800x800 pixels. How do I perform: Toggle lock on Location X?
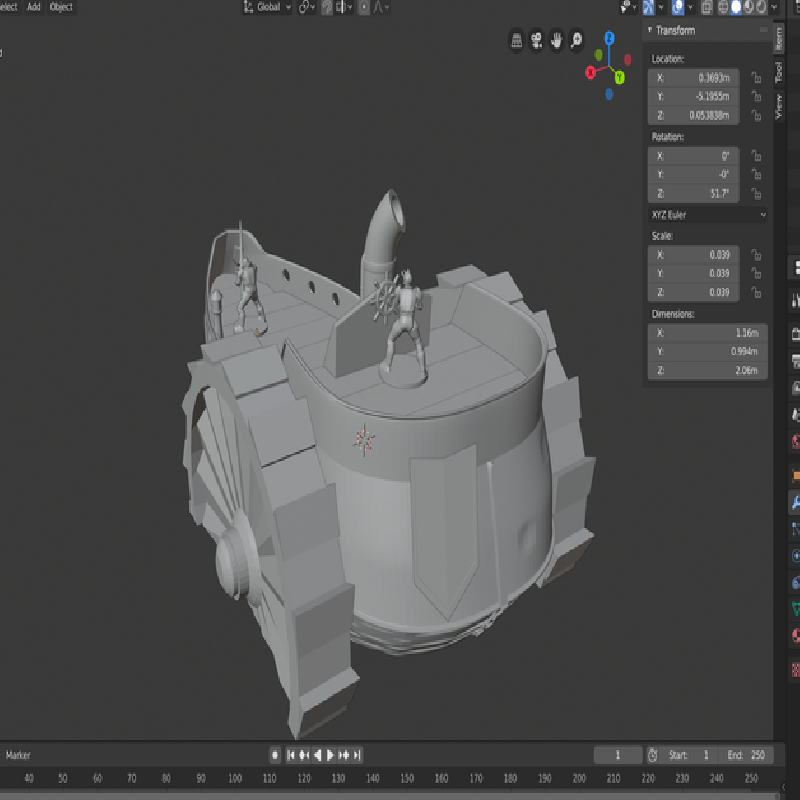tap(757, 78)
